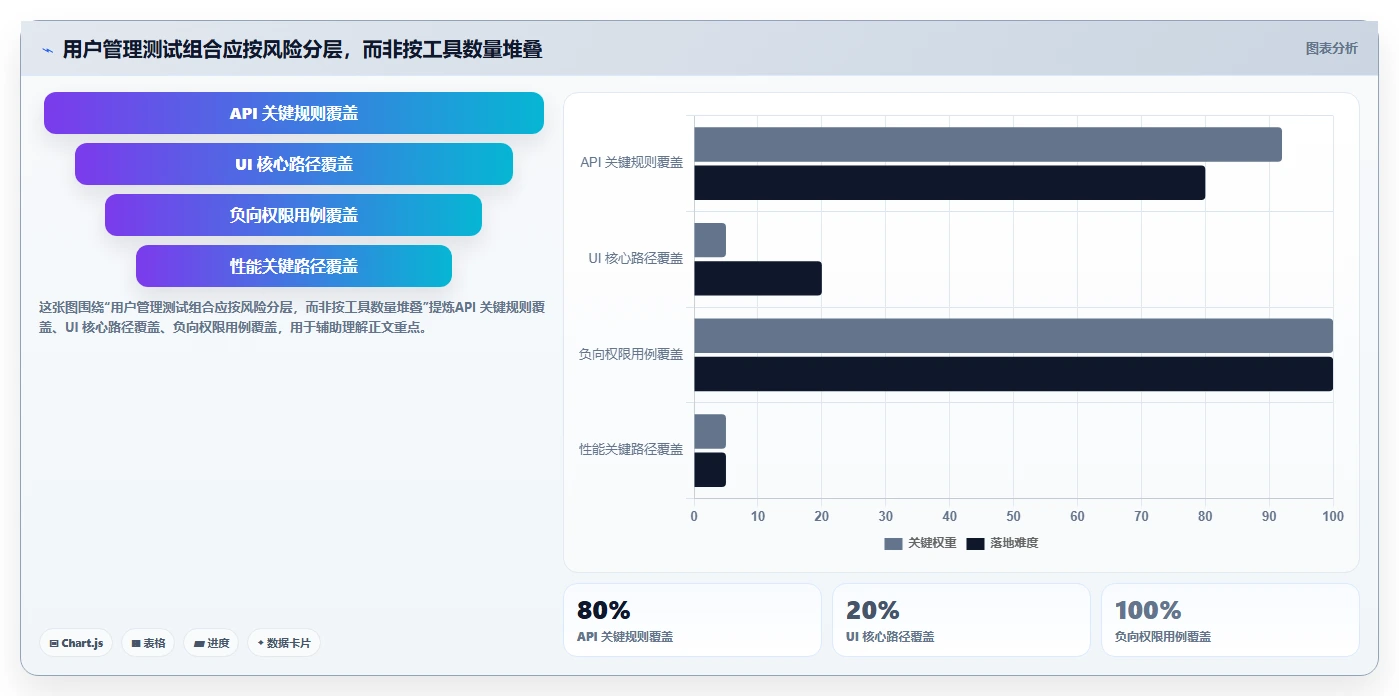Click the gray 关键权重 bar for API 关键规则覆盖

[x=988, y=144]
